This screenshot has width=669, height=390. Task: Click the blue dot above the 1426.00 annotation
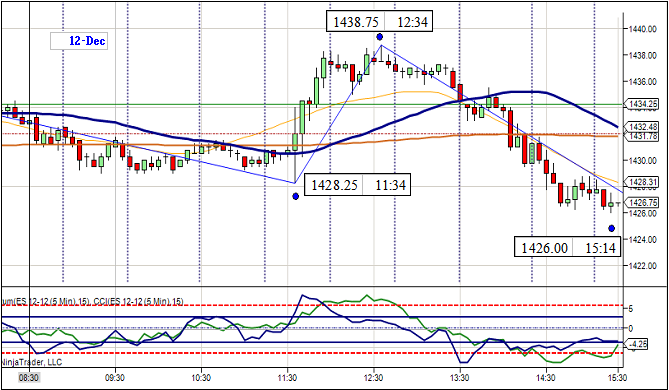611,228
